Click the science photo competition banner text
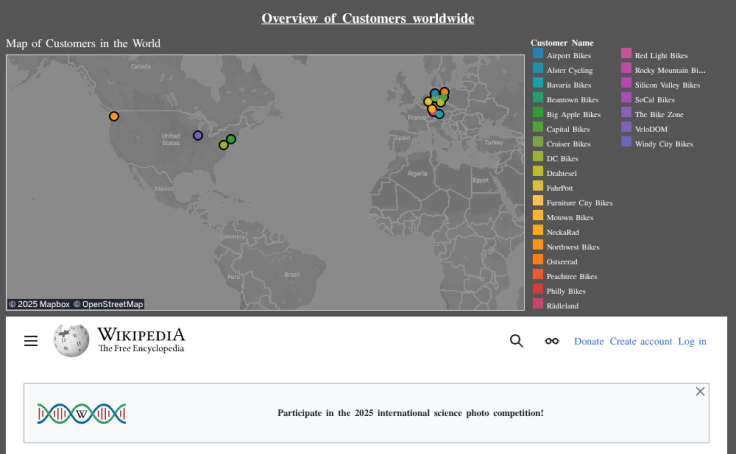 coord(410,412)
